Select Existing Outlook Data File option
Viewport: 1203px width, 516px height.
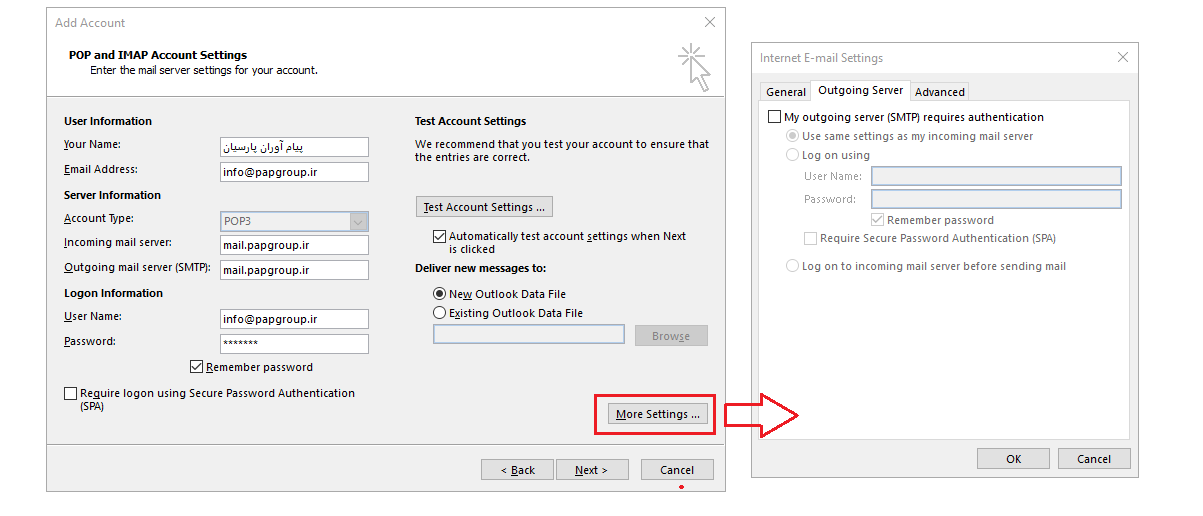pyautogui.click(x=439, y=313)
